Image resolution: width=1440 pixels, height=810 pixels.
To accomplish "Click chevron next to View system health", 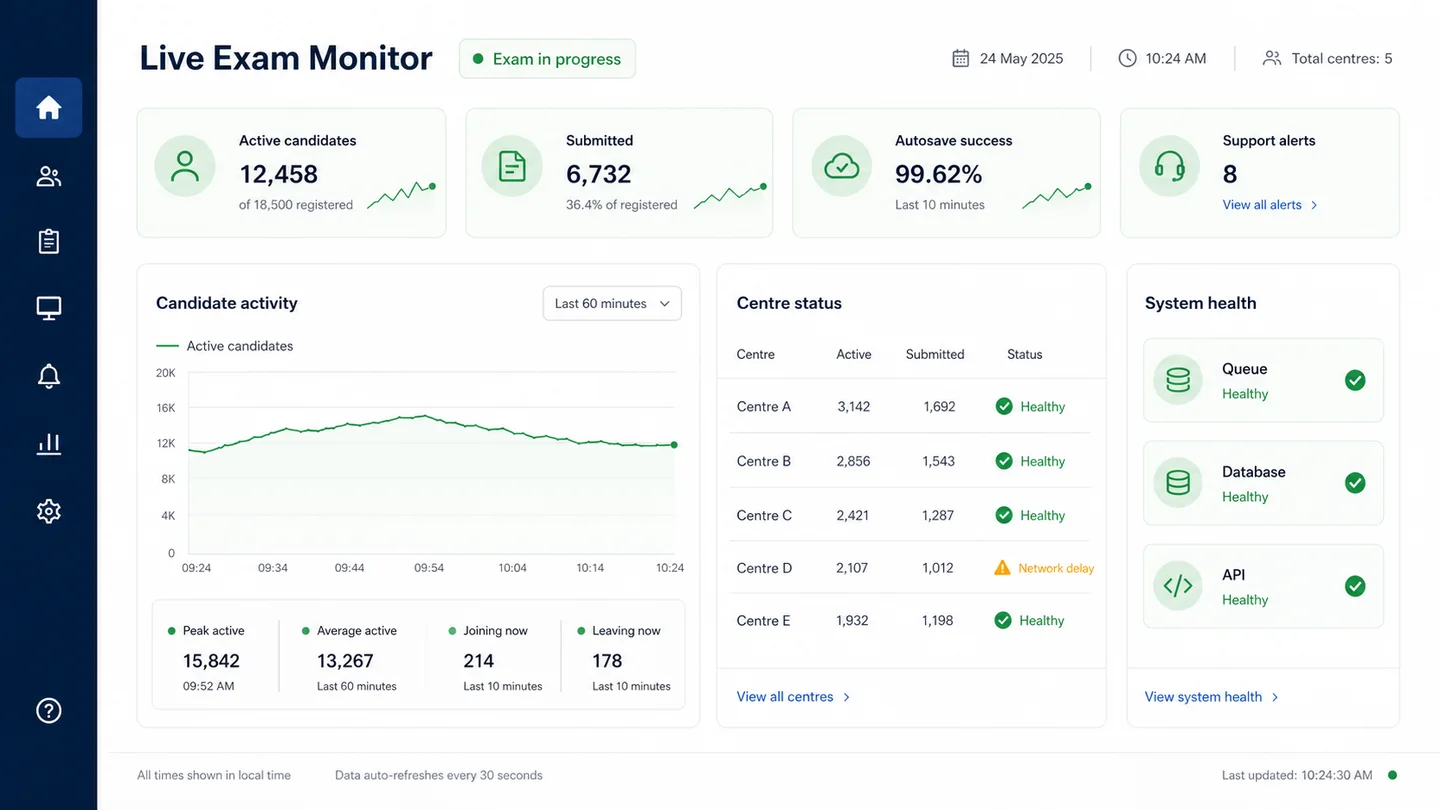I will click(x=1275, y=697).
